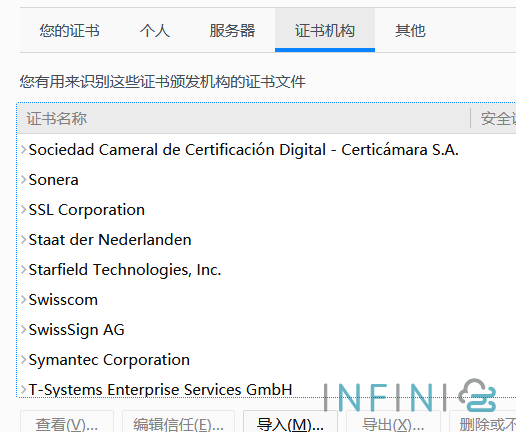
Task: Expand the Symantec Corporation group
Action: pos(23,360)
